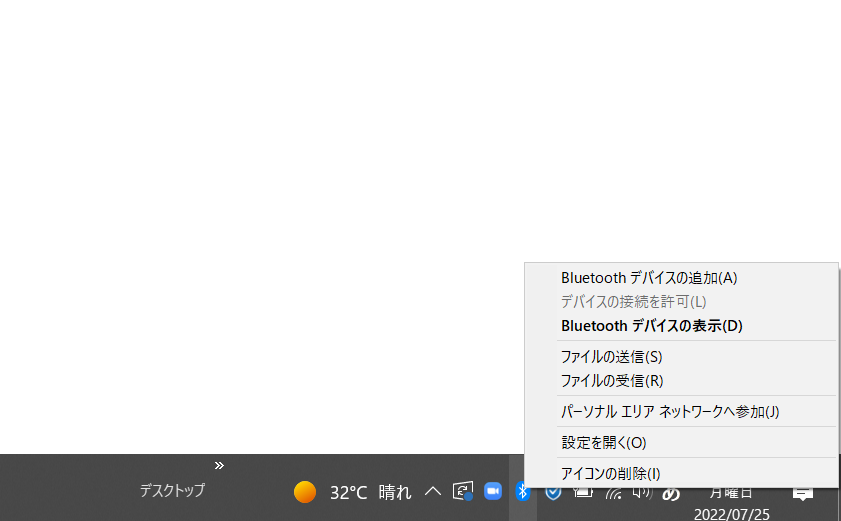Show hidden tray icons with the caret
The image size is (841, 521).
click(x=433, y=491)
